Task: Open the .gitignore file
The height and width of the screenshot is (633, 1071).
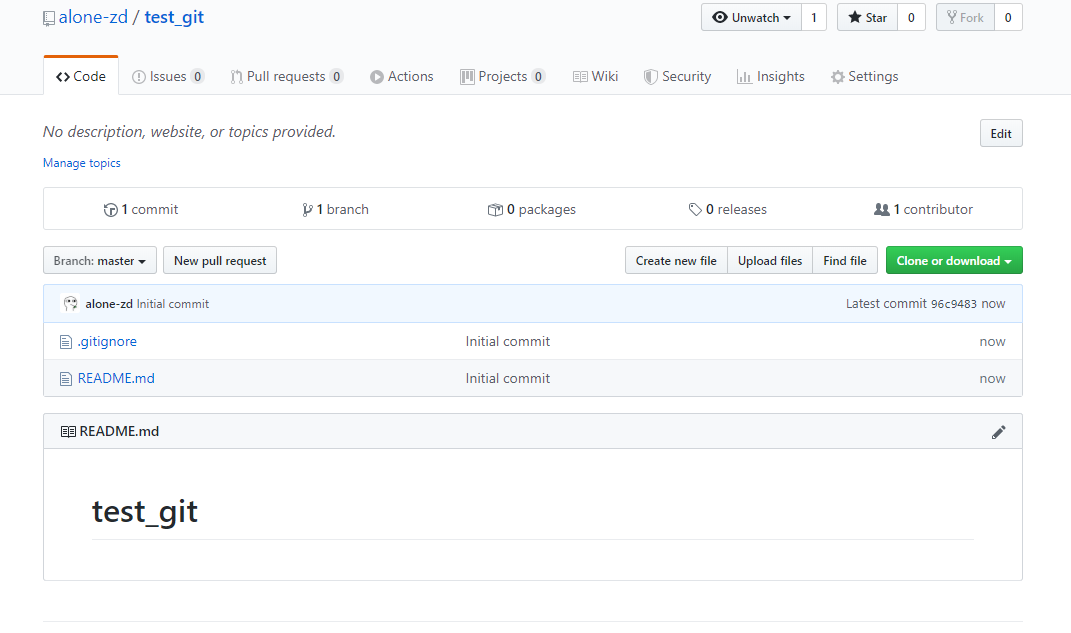Action: (107, 341)
